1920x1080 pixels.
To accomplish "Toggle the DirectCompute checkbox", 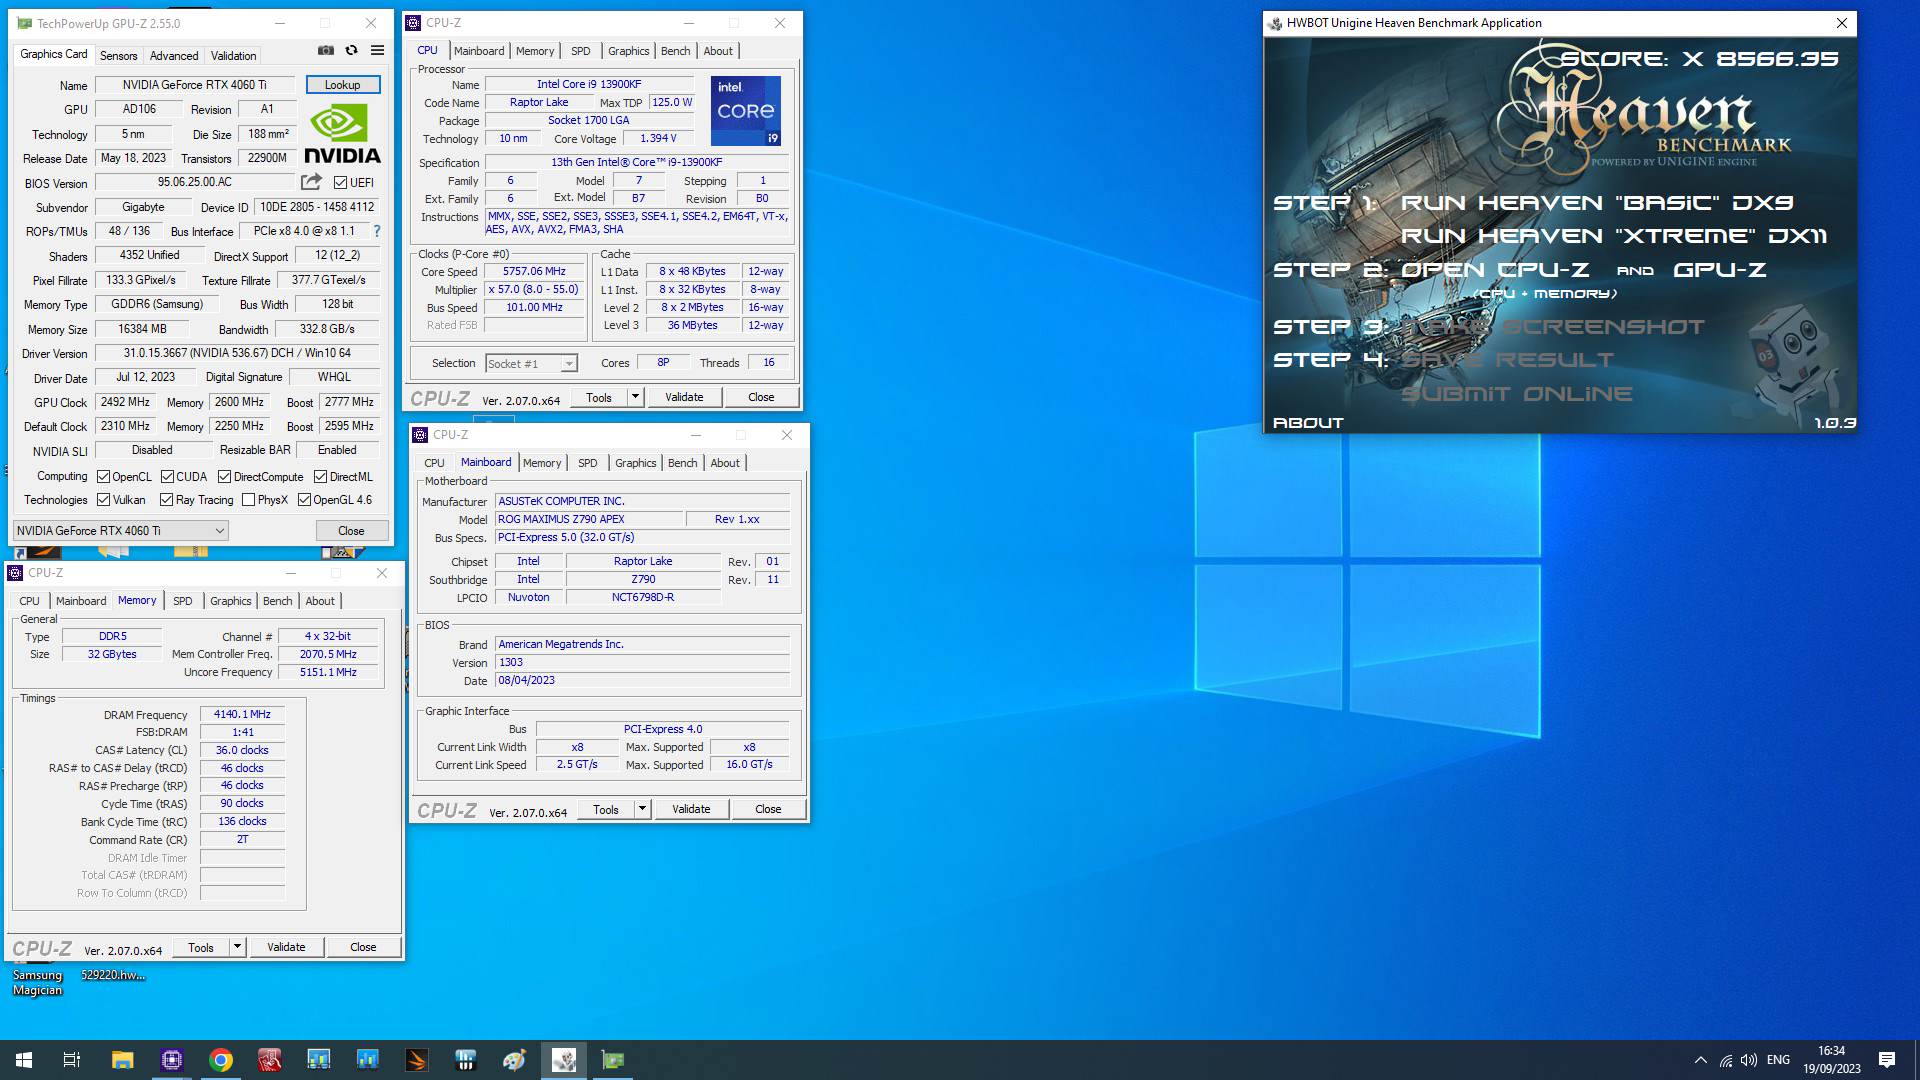I will [225, 477].
